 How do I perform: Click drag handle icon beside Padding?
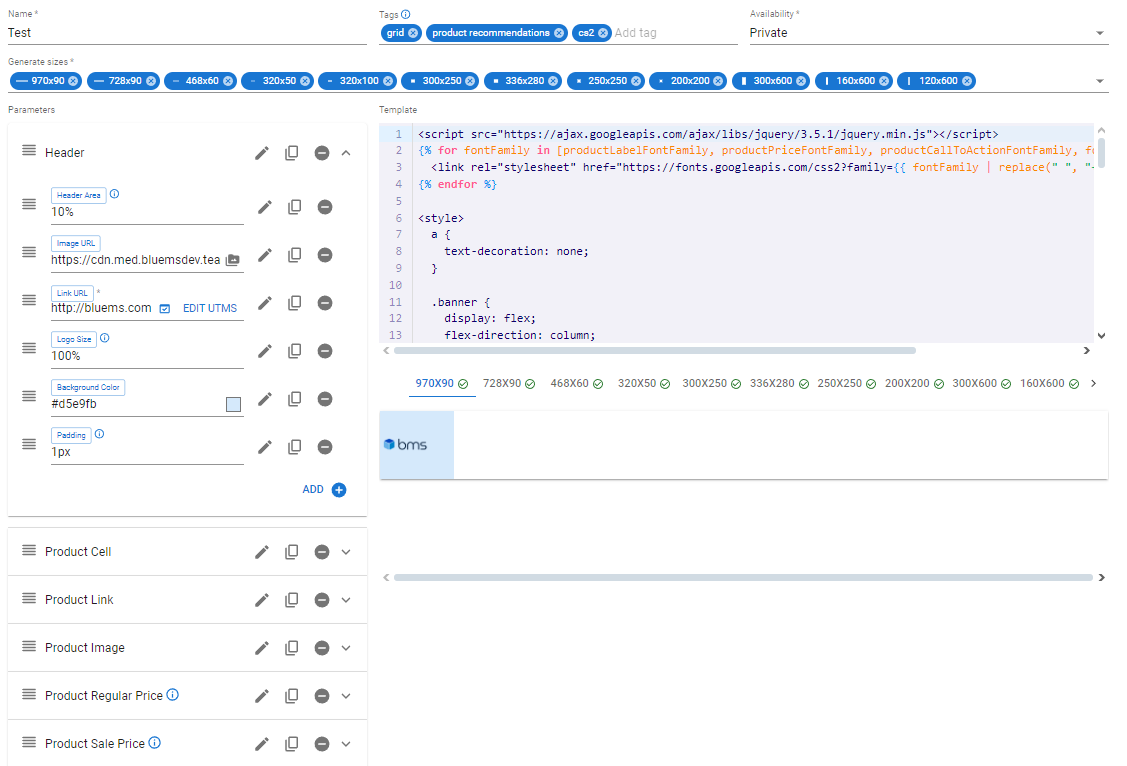(x=29, y=443)
